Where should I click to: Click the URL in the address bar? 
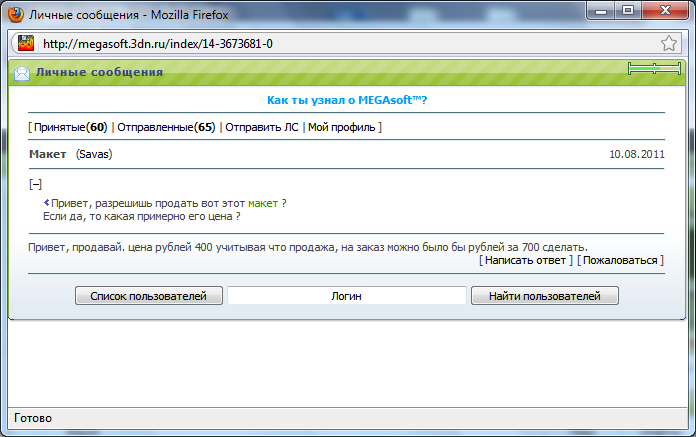pos(158,43)
